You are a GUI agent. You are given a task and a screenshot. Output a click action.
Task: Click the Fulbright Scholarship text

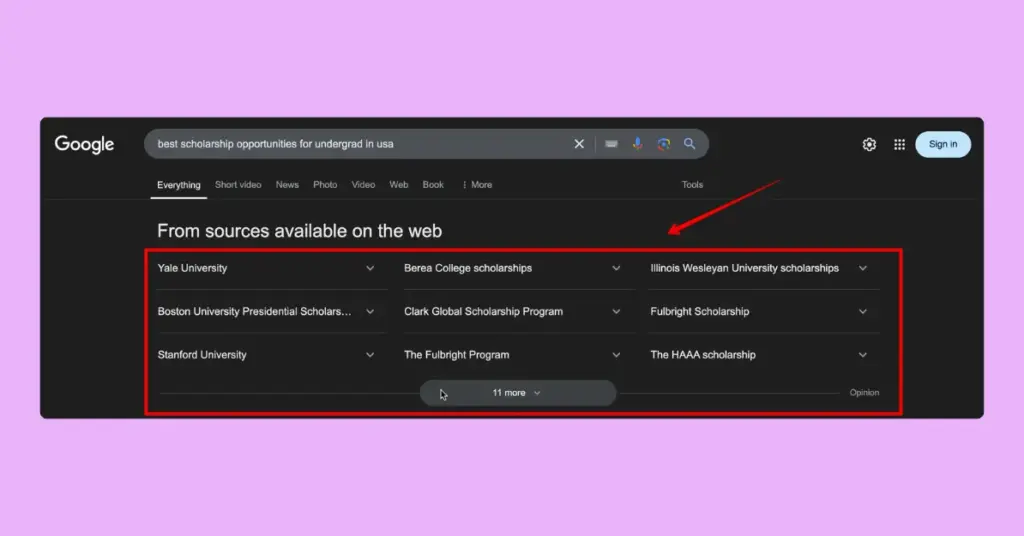click(x=699, y=311)
